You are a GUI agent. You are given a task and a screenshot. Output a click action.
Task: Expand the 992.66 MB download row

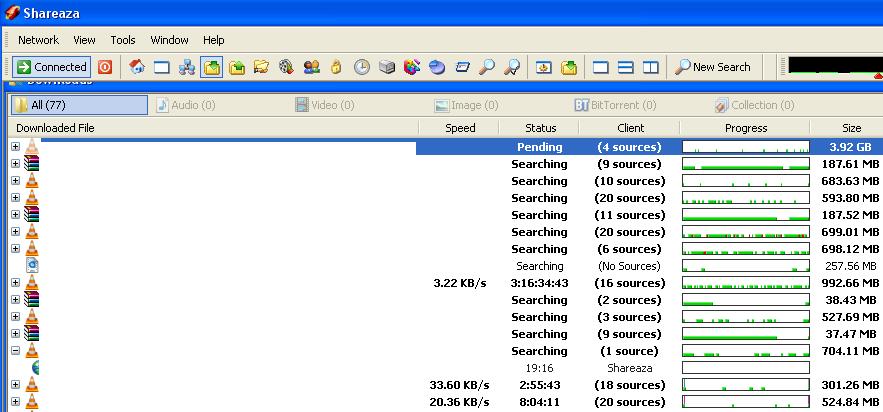[x=15, y=283]
